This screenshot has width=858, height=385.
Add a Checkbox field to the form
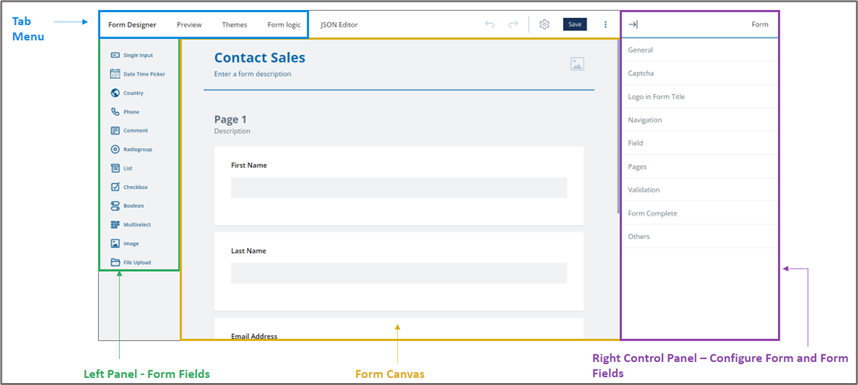pos(129,187)
